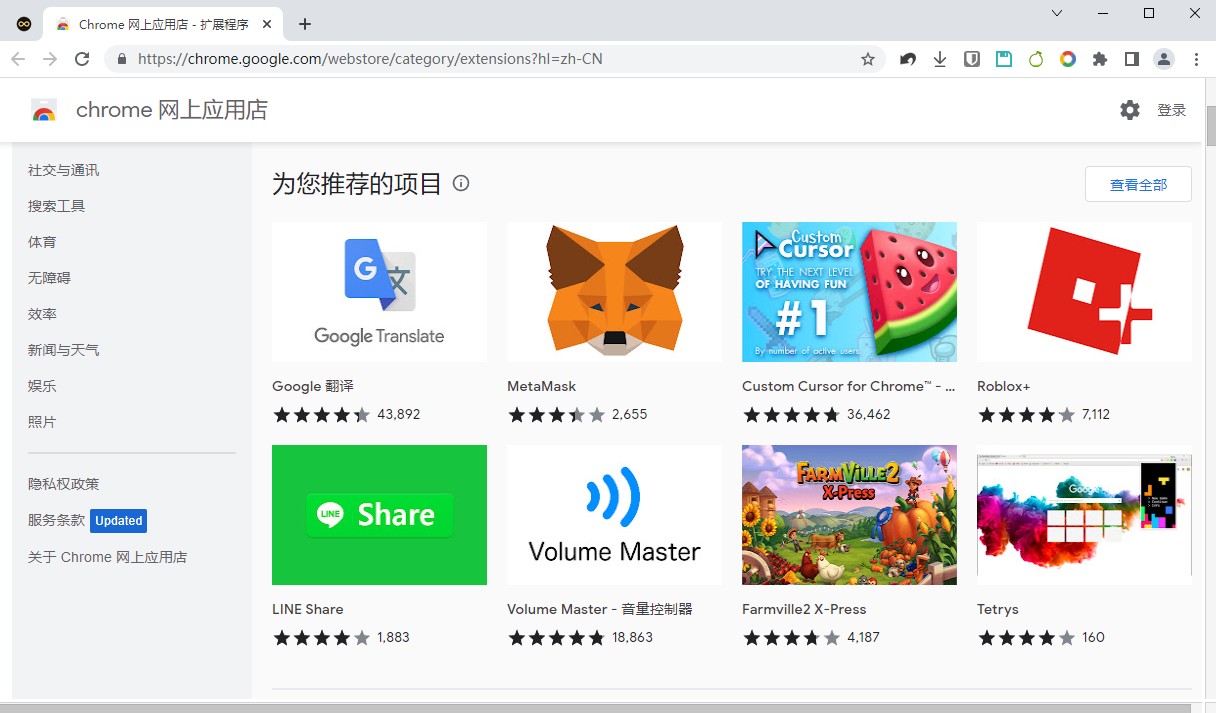This screenshot has height=713, width=1216.
Task: Bookmark this page with the star icon
Action: pos(868,59)
